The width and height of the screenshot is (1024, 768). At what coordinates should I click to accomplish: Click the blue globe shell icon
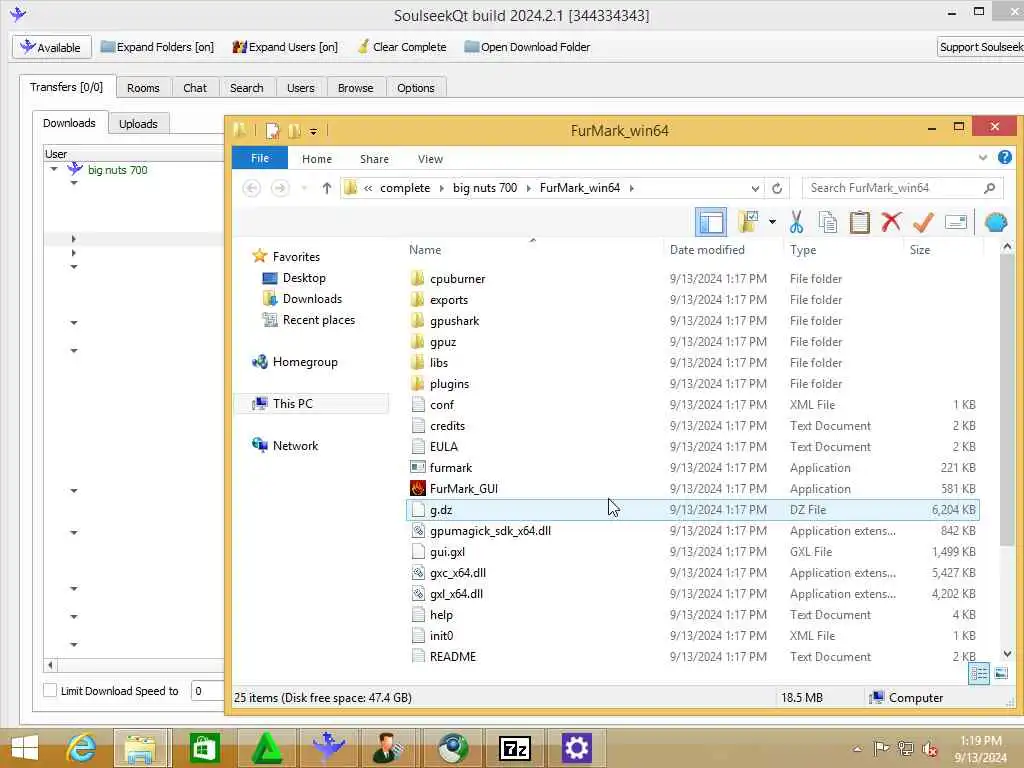click(996, 222)
